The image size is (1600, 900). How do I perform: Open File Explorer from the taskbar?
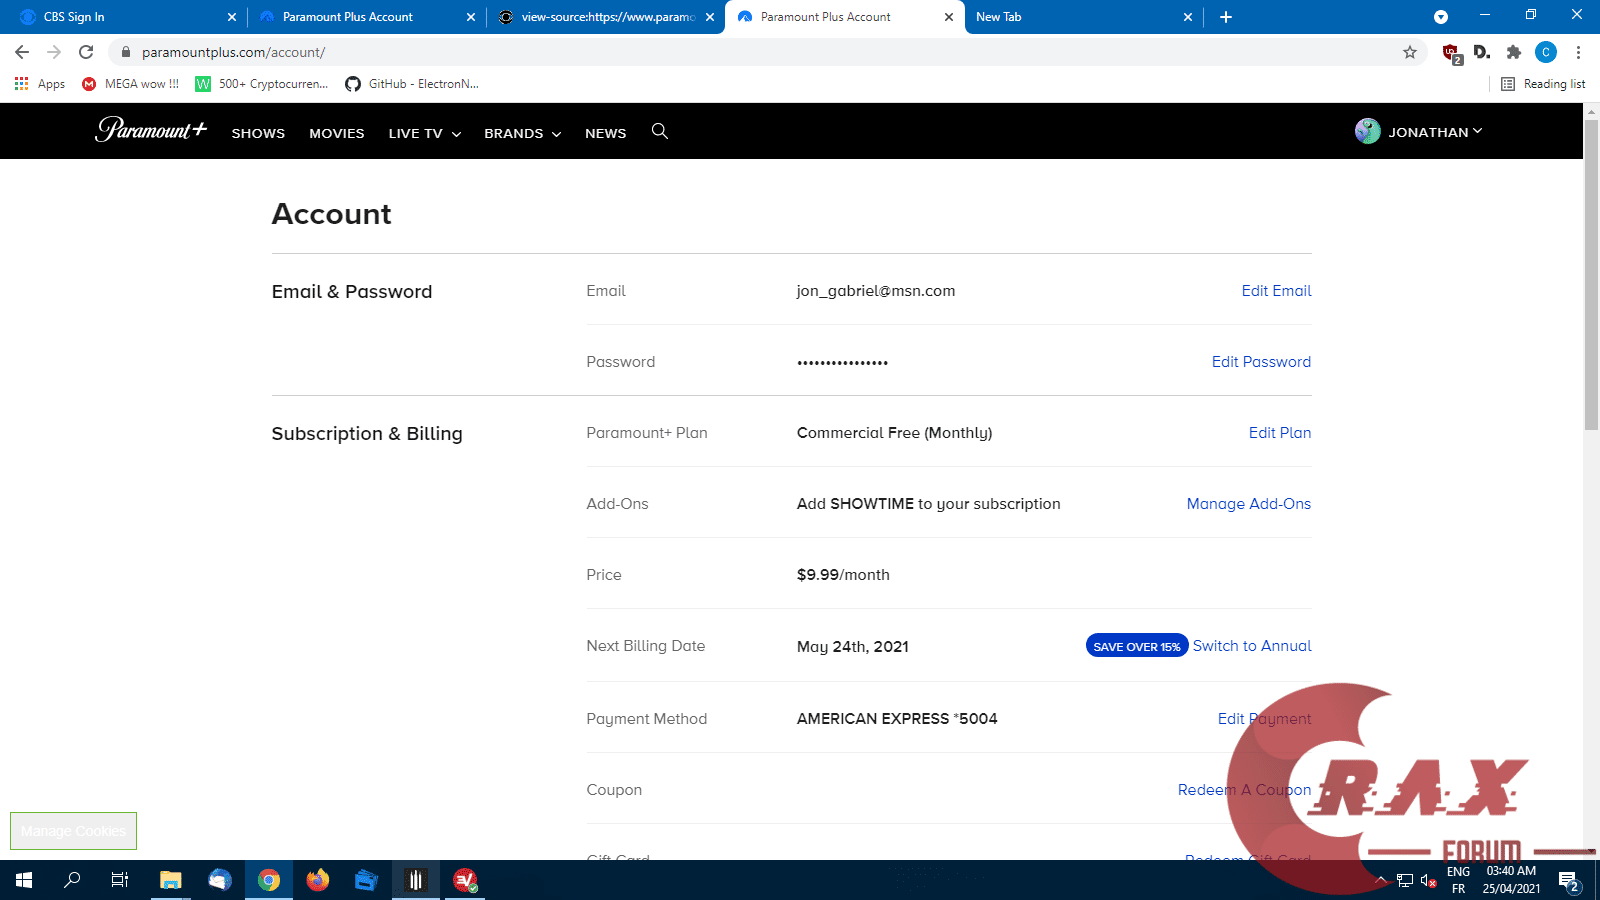pyautogui.click(x=170, y=880)
